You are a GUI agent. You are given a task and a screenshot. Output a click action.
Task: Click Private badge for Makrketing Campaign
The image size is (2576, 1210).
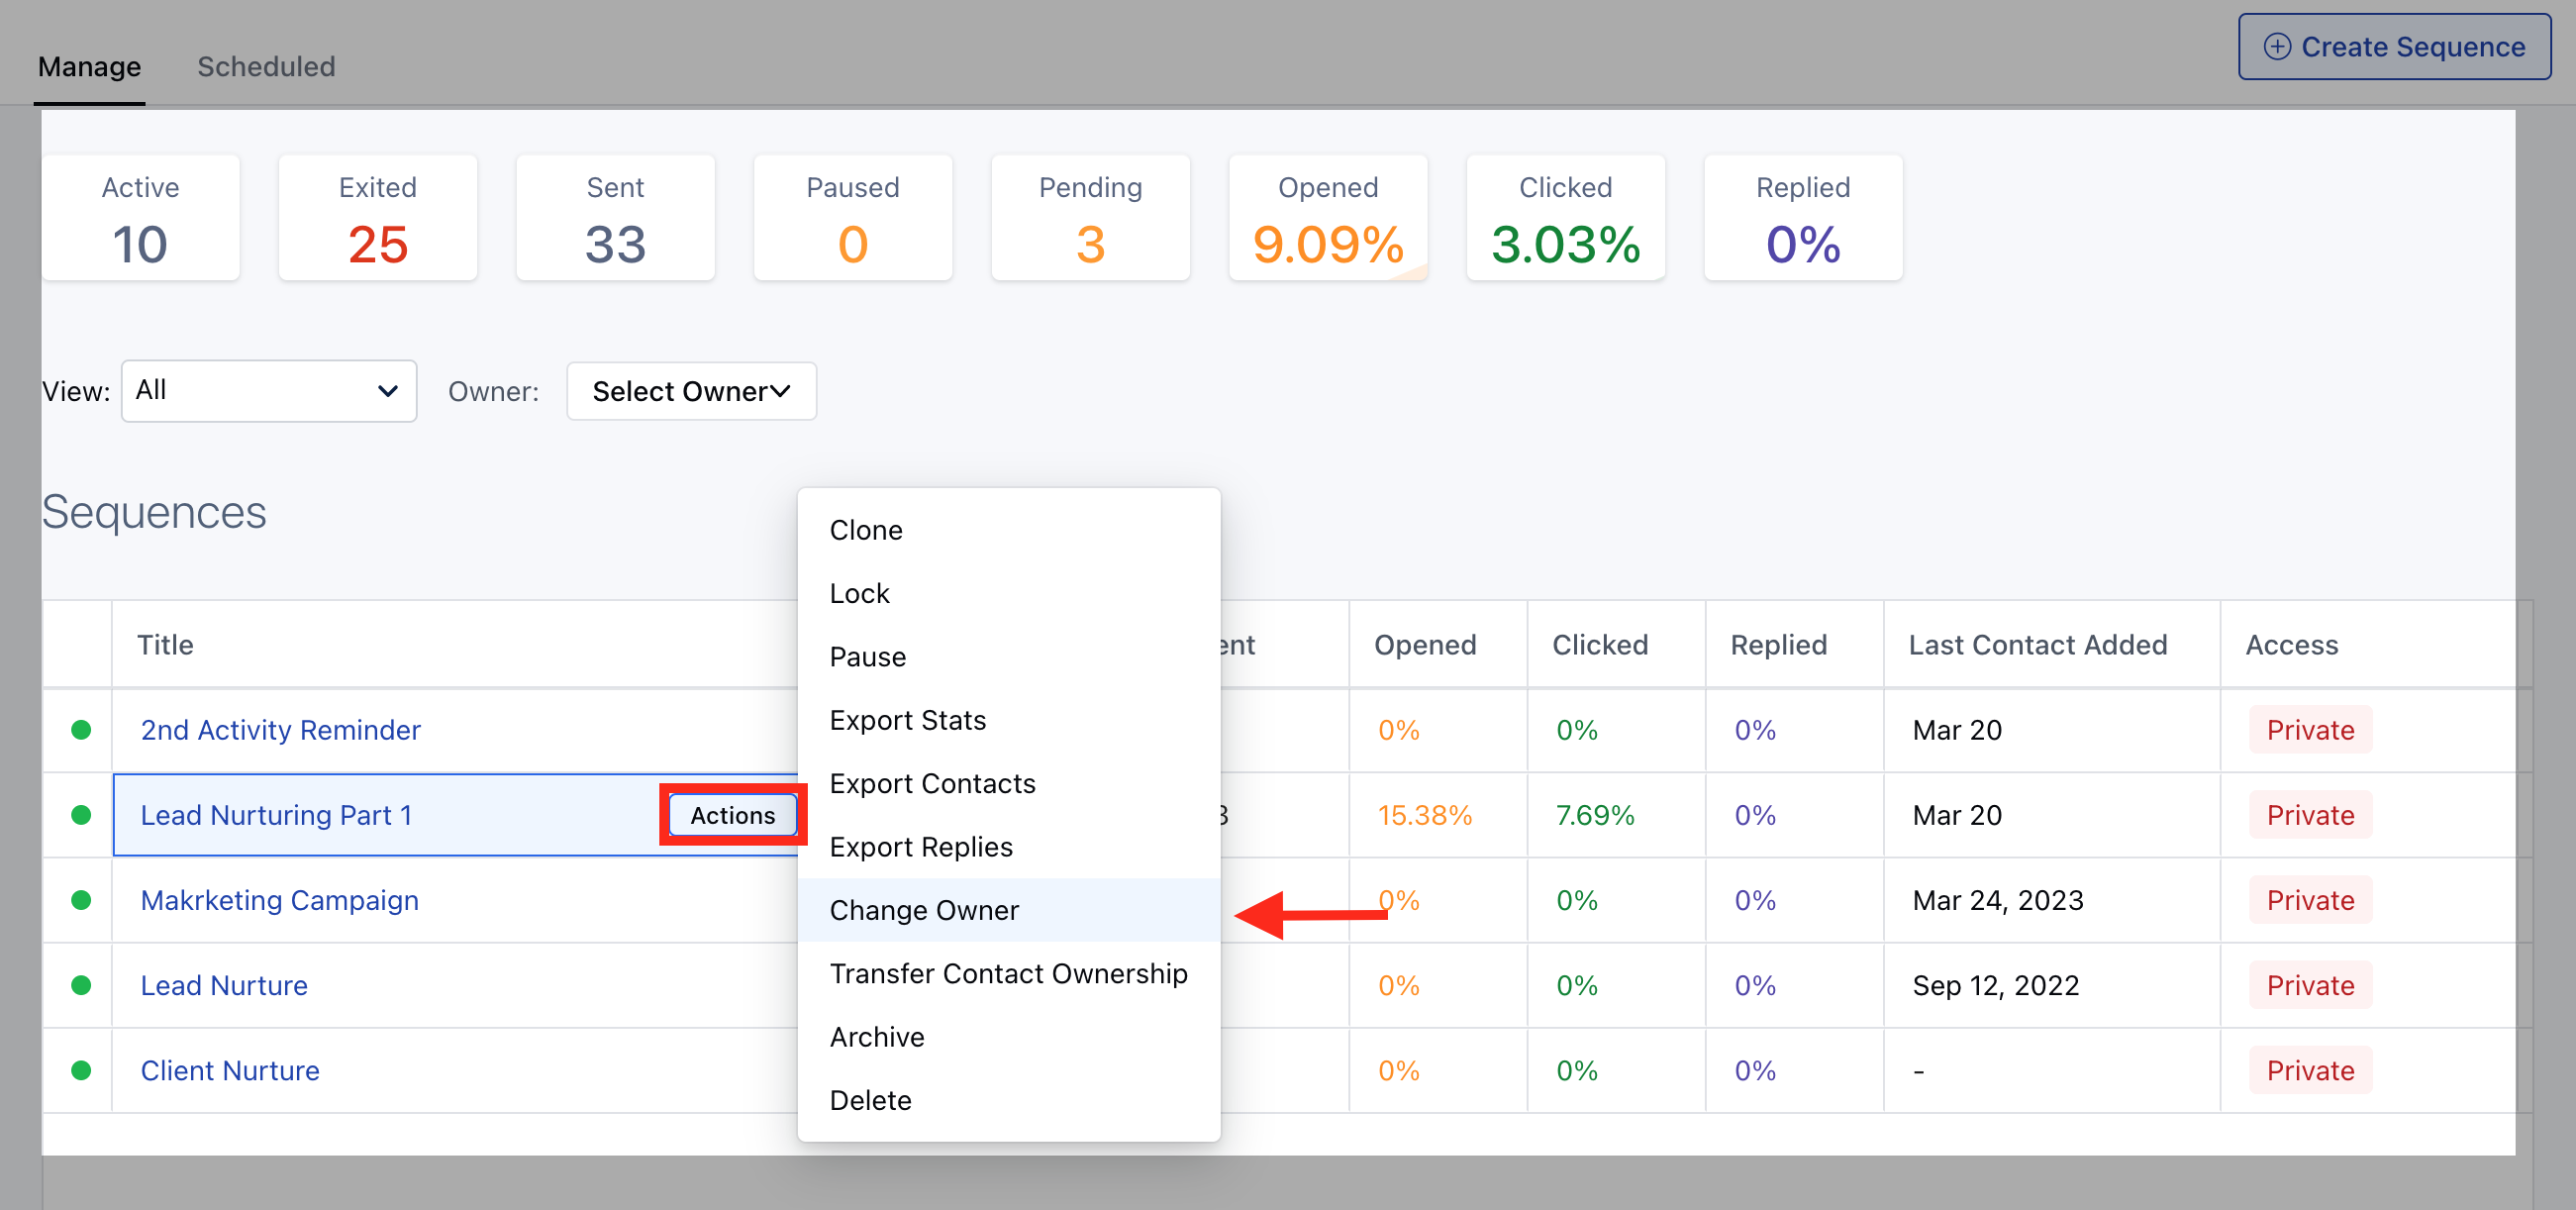click(2310, 900)
